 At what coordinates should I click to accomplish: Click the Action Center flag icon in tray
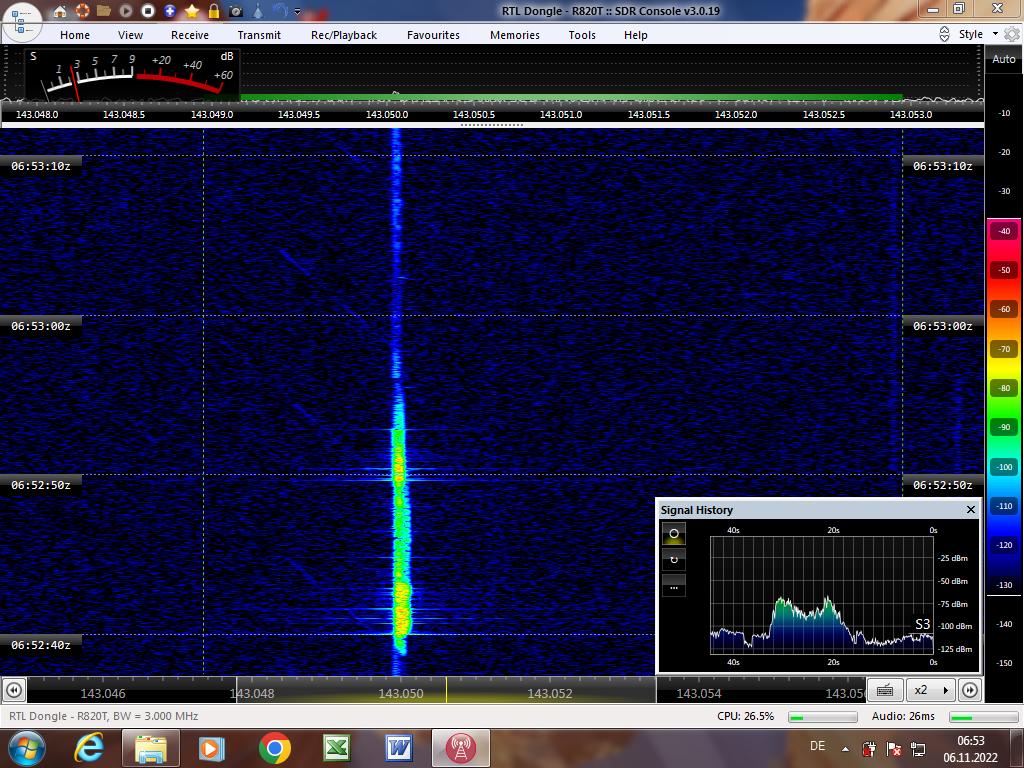click(x=894, y=748)
